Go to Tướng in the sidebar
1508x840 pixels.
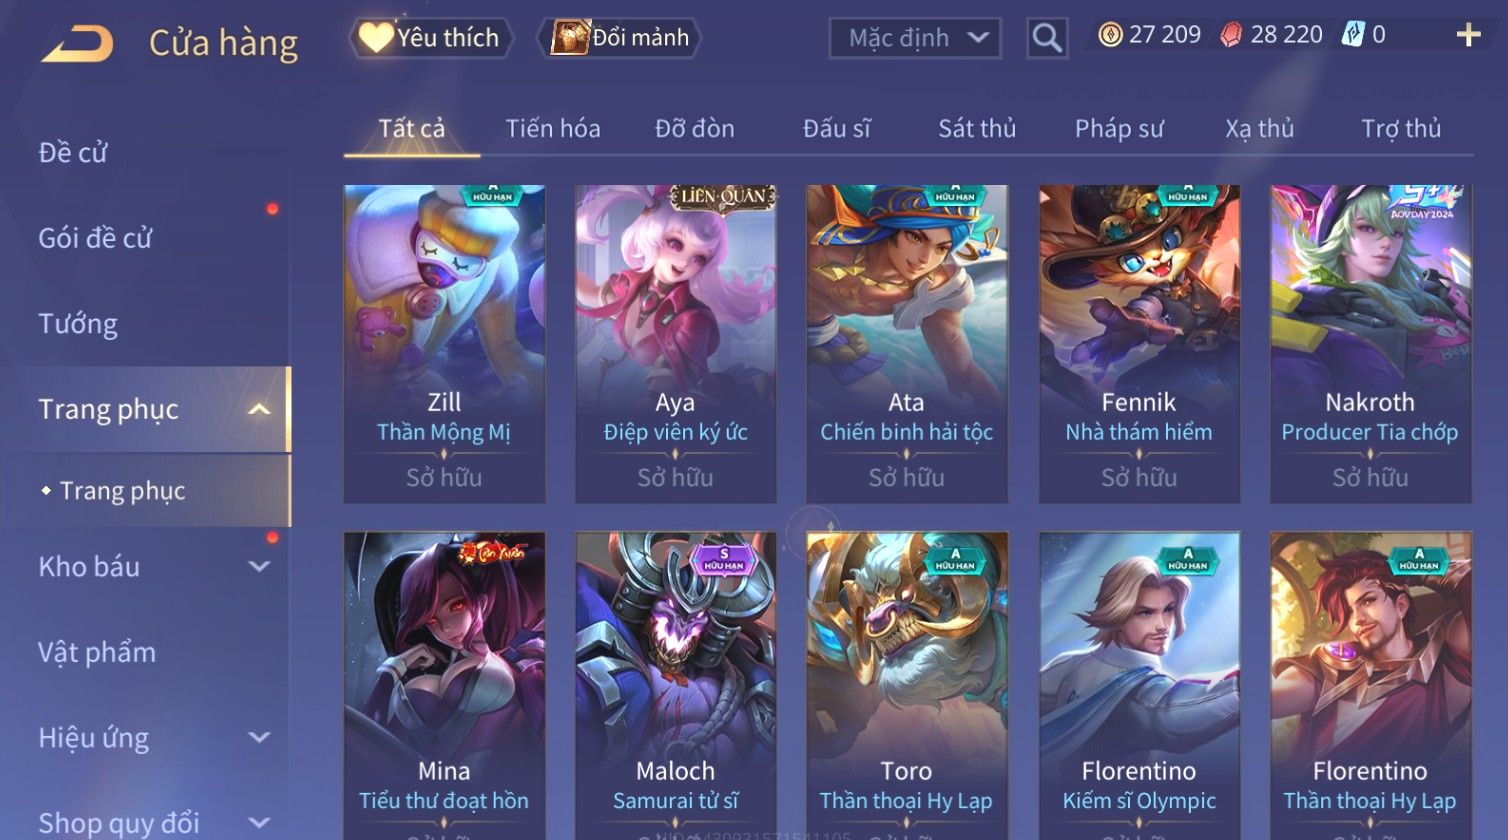pyautogui.click(x=78, y=324)
